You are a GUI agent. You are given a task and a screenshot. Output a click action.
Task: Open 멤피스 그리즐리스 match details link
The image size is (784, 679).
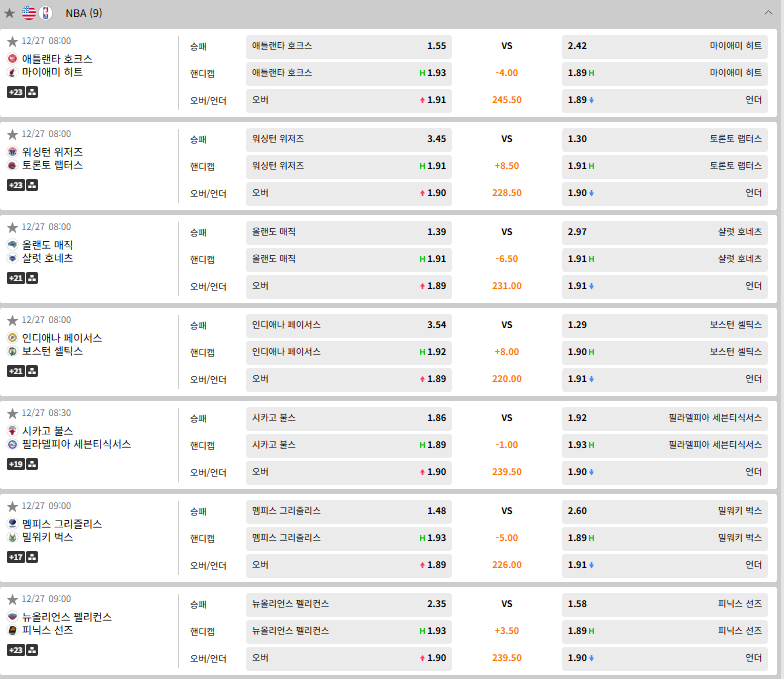point(62,524)
